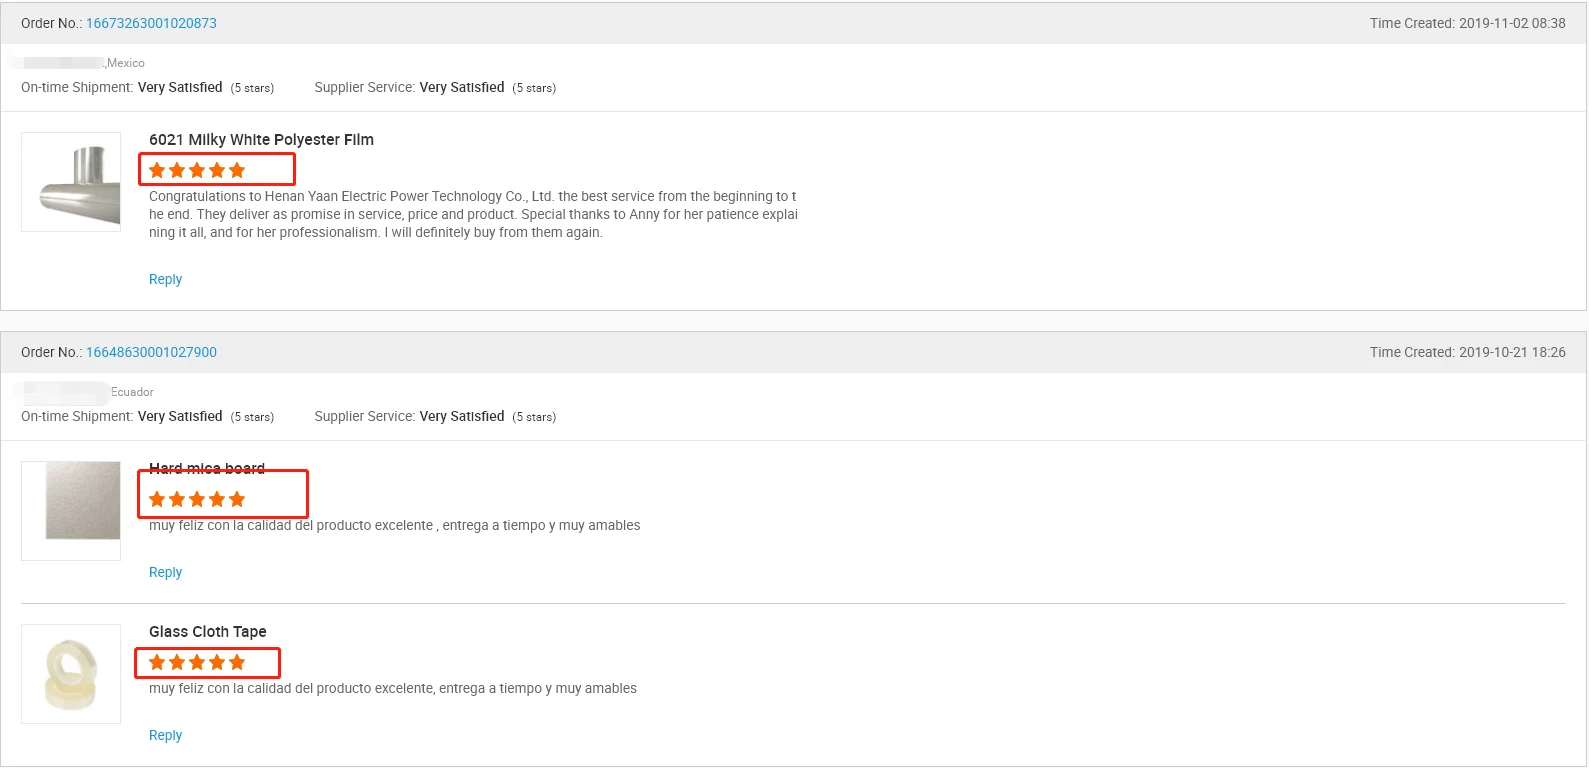Open the Glass Cloth Tape product title

207,631
